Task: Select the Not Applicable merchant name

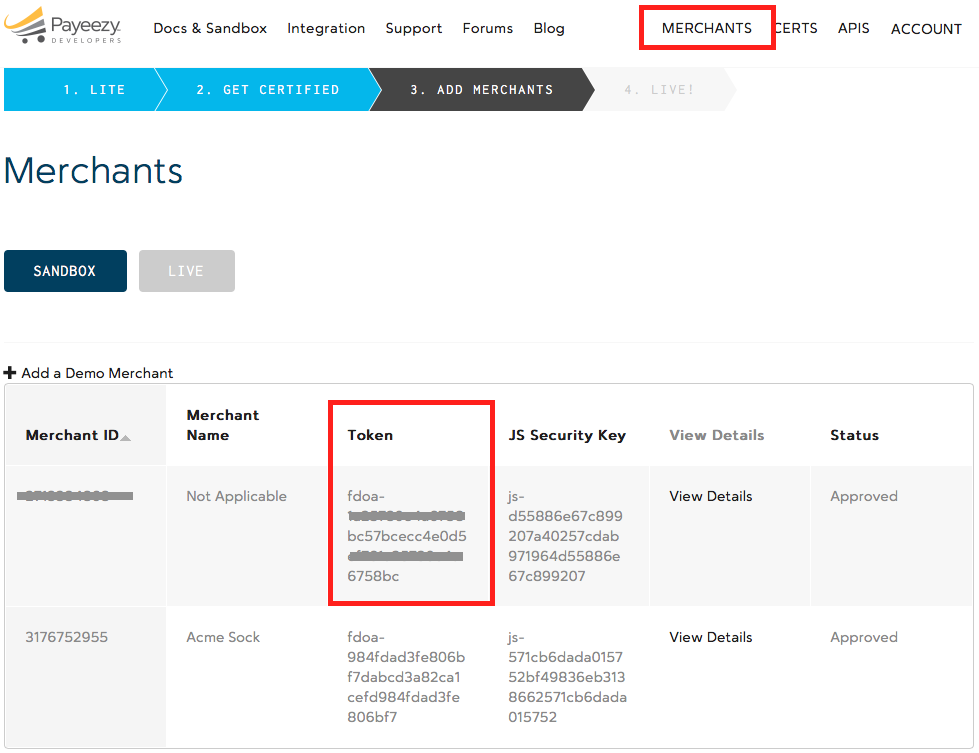Action: point(237,496)
